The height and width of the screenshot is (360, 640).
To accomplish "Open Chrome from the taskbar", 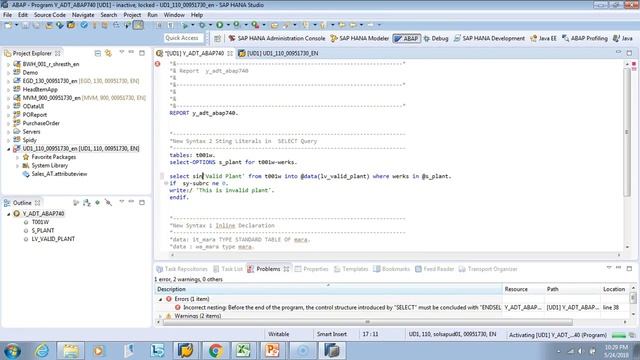I will pos(216,351).
